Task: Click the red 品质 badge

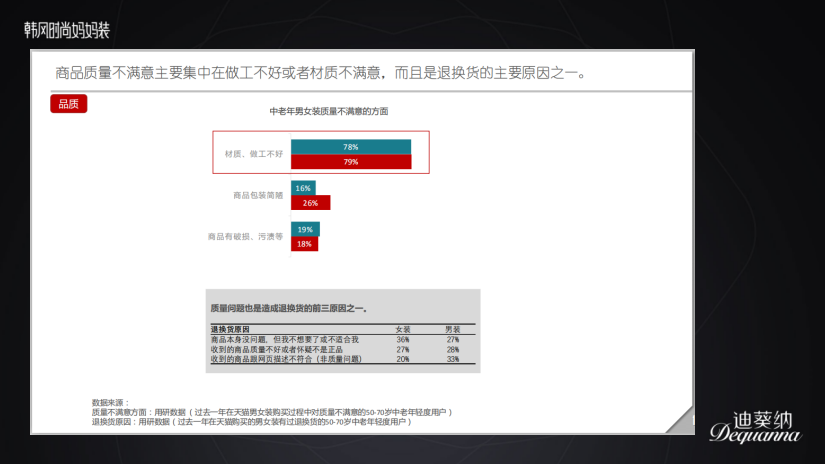Action: [68, 104]
